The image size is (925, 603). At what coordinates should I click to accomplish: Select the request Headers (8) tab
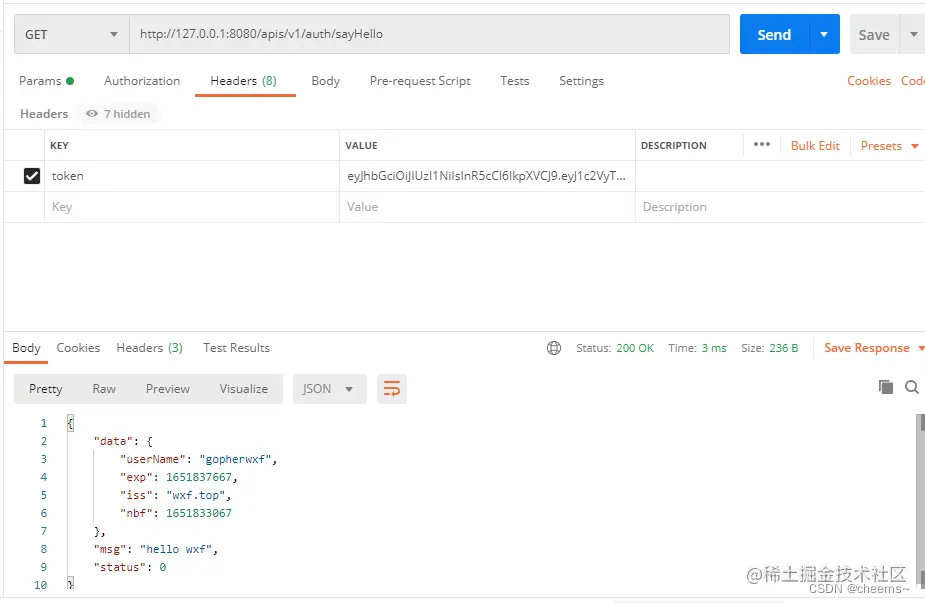[x=244, y=81]
